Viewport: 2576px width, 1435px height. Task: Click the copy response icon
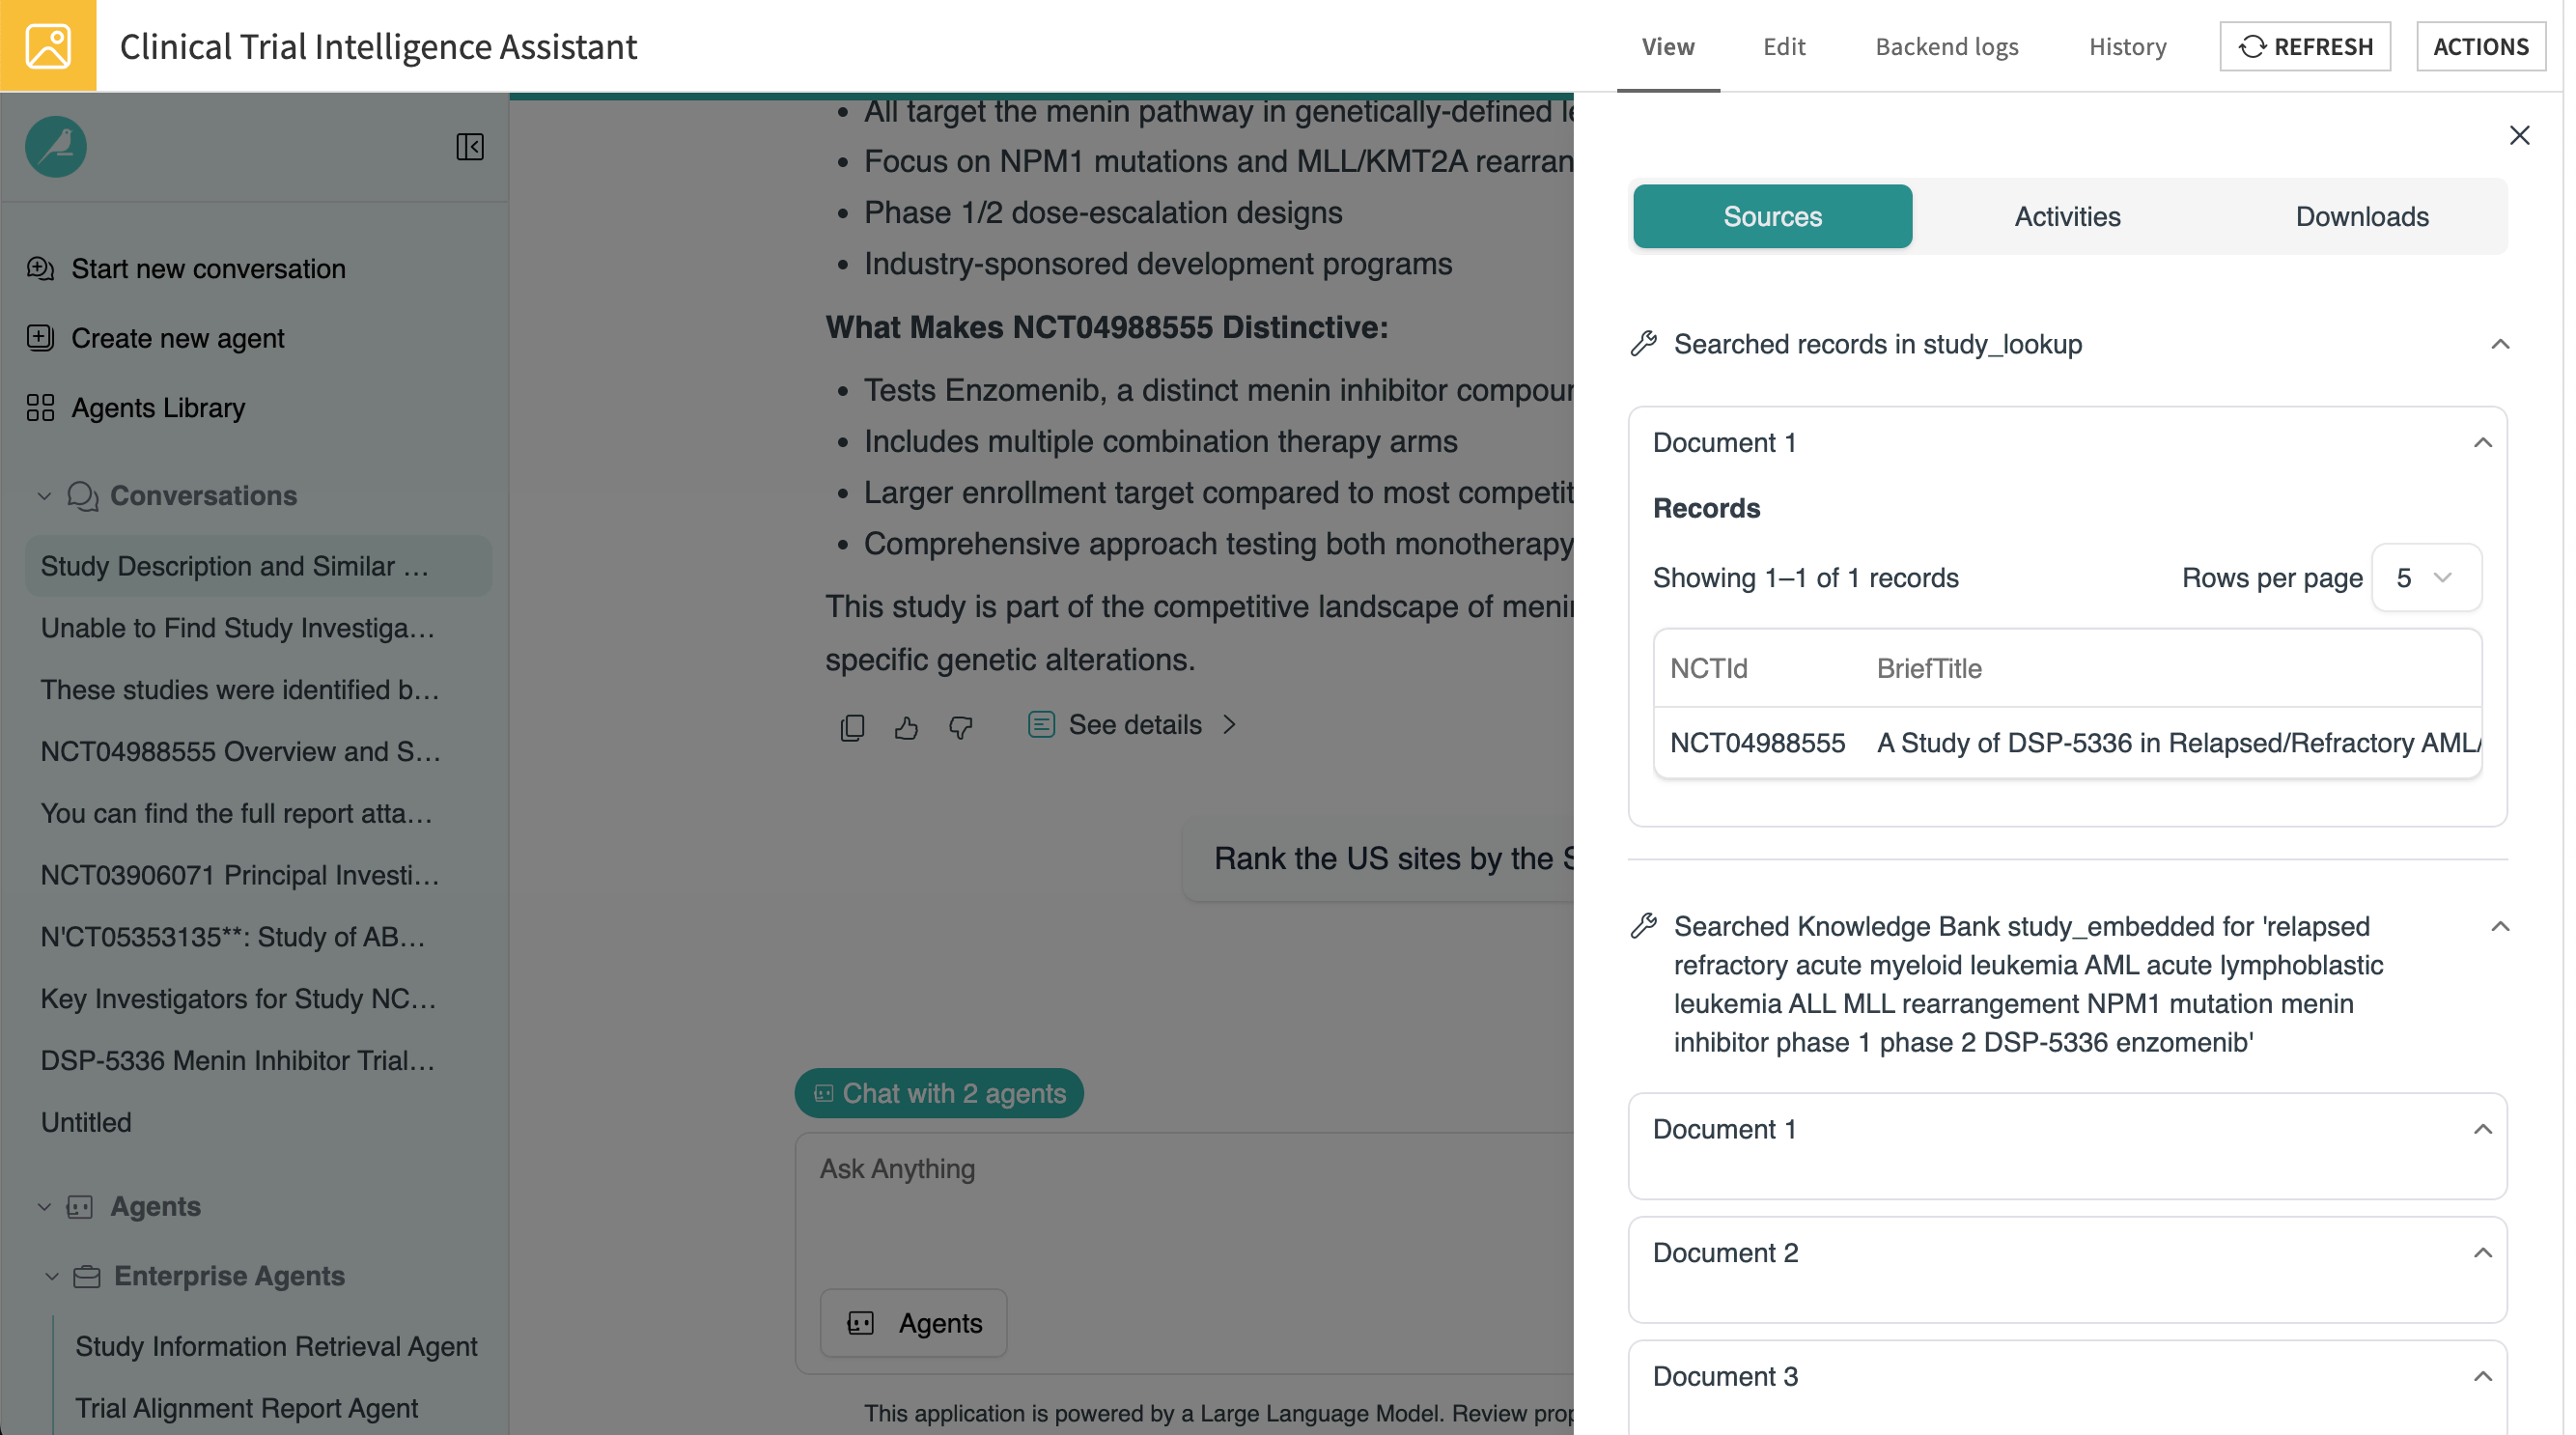[x=852, y=727]
